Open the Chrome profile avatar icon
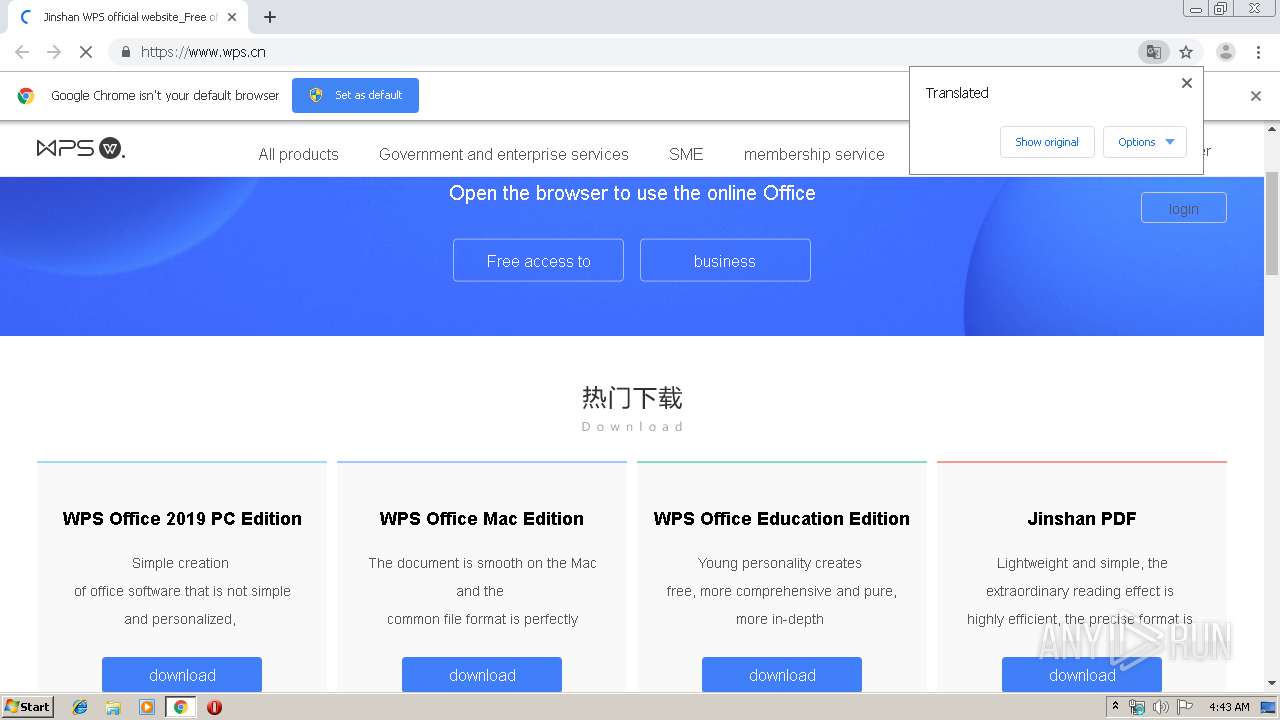 (x=1225, y=52)
